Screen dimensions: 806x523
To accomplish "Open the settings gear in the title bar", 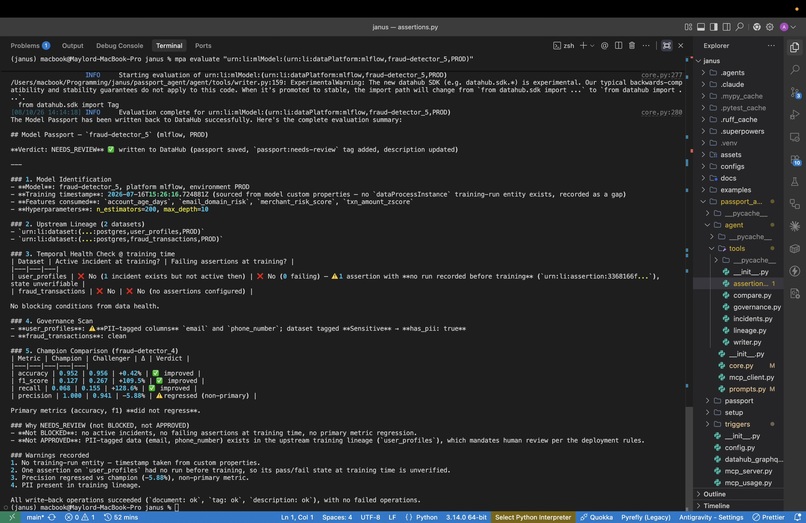I will [770, 27].
